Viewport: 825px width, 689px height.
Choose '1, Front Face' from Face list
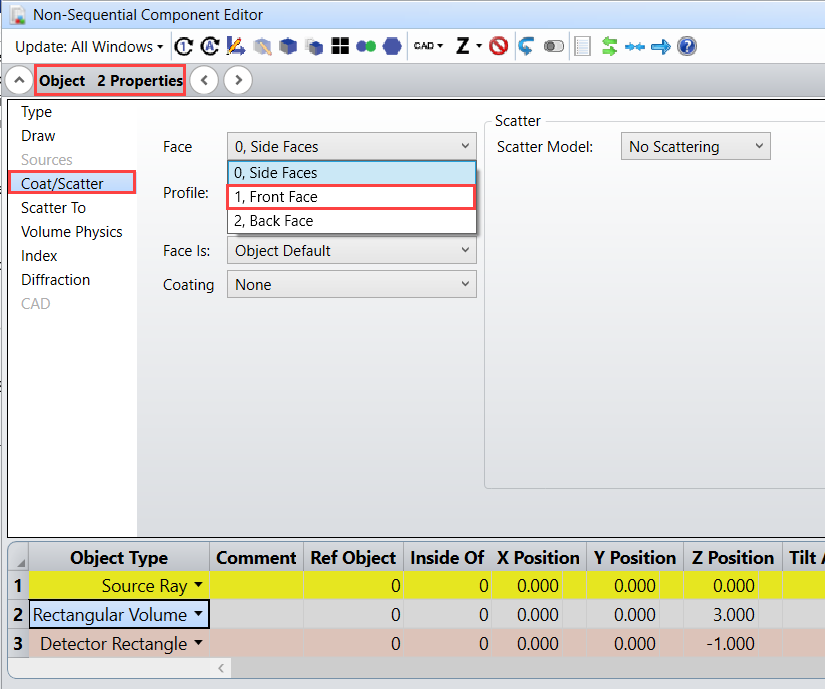(x=351, y=197)
